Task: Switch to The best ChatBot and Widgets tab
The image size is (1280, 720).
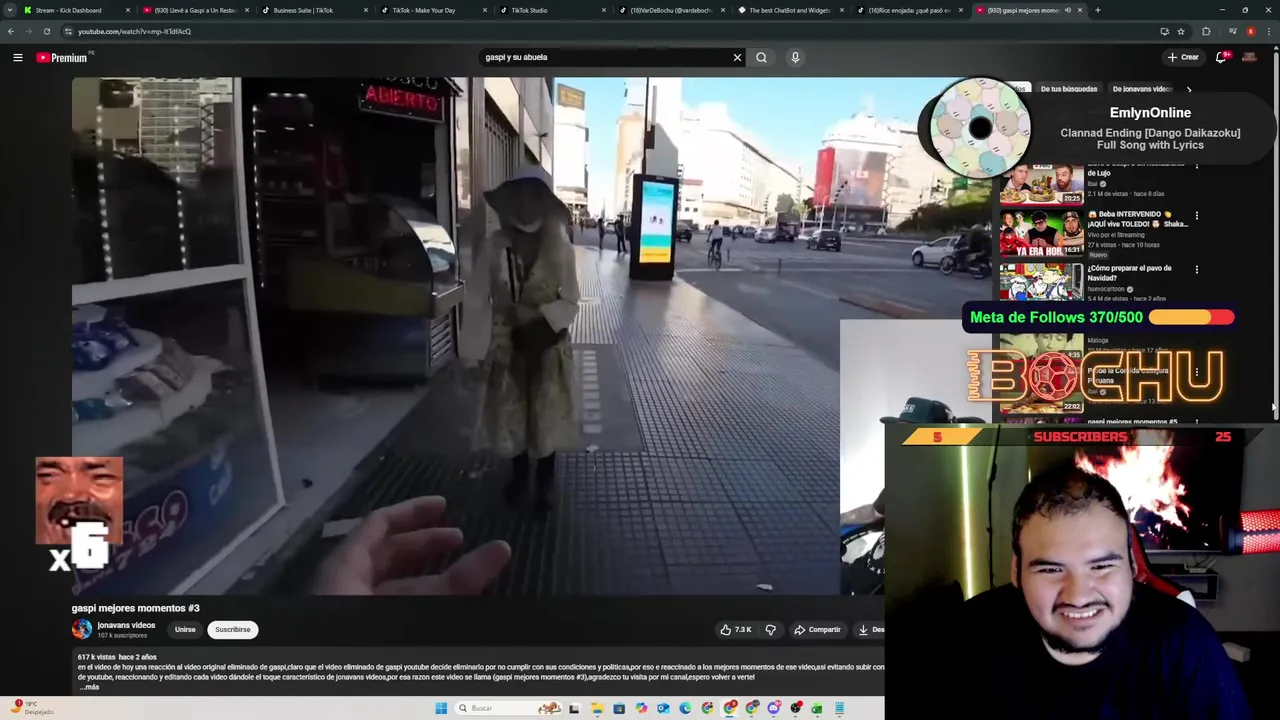Action: pos(790,10)
